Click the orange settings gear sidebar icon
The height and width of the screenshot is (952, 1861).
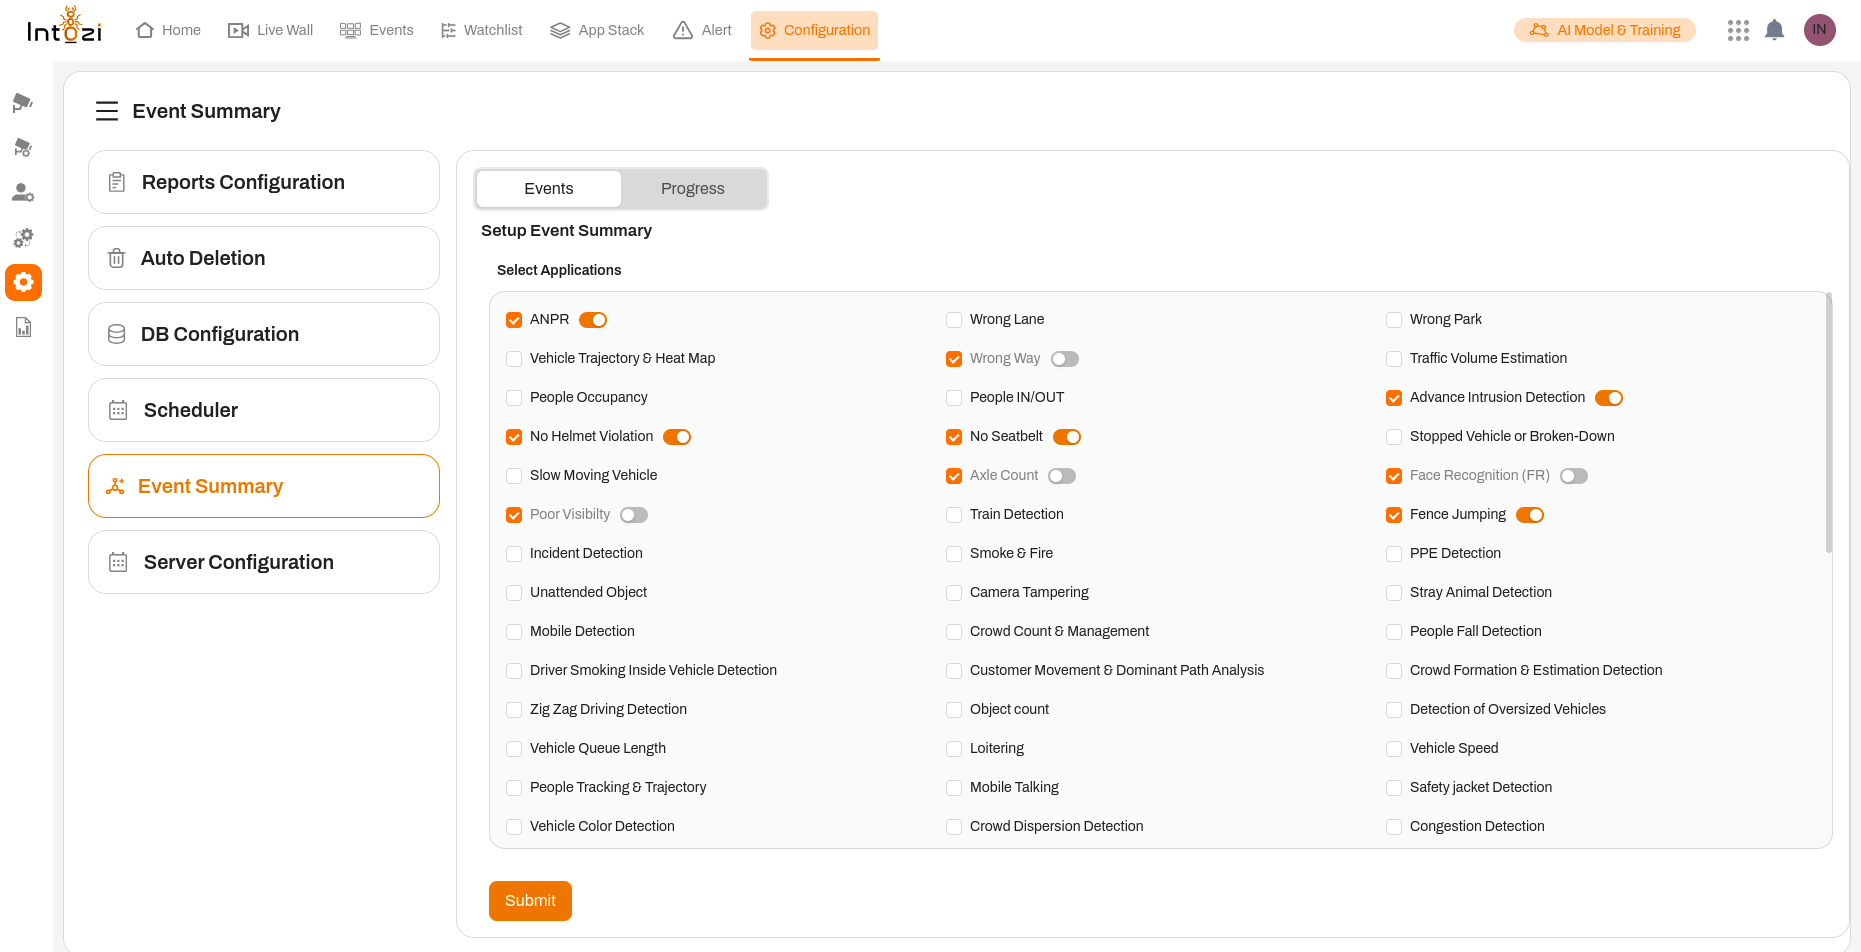(23, 282)
